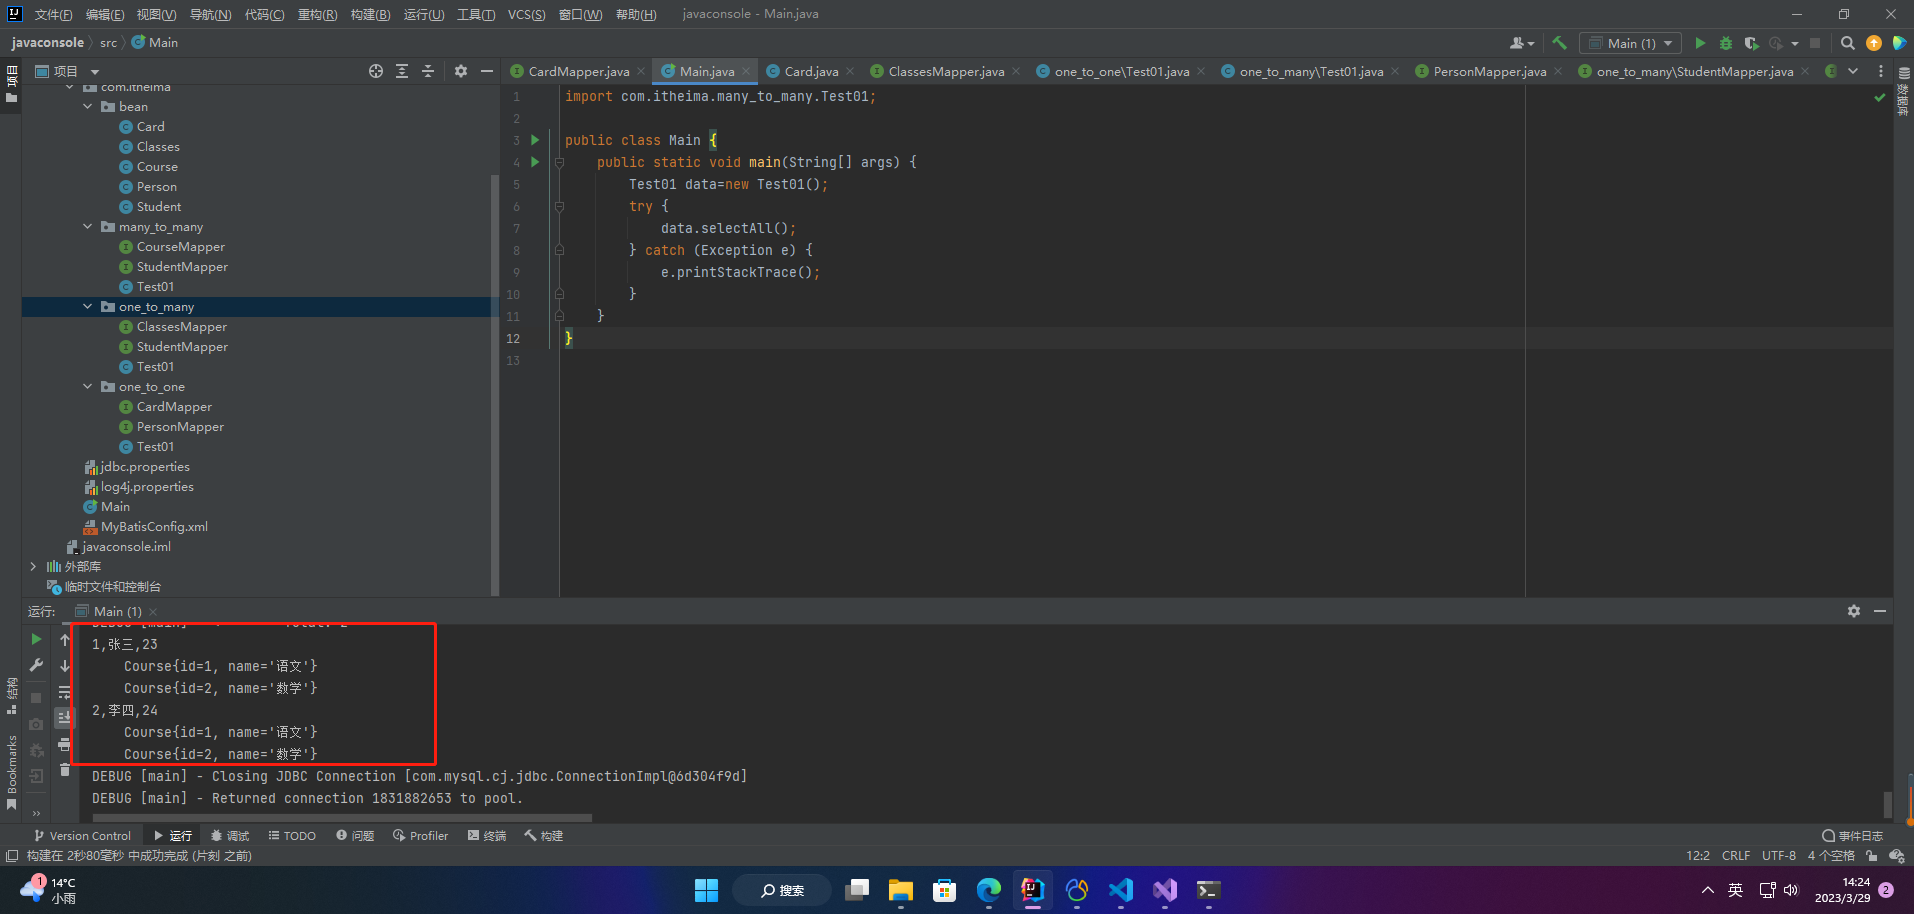Switch to the PersonMapper.java tab
Image resolution: width=1914 pixels, height=914 pixels.
[1489, 71]
